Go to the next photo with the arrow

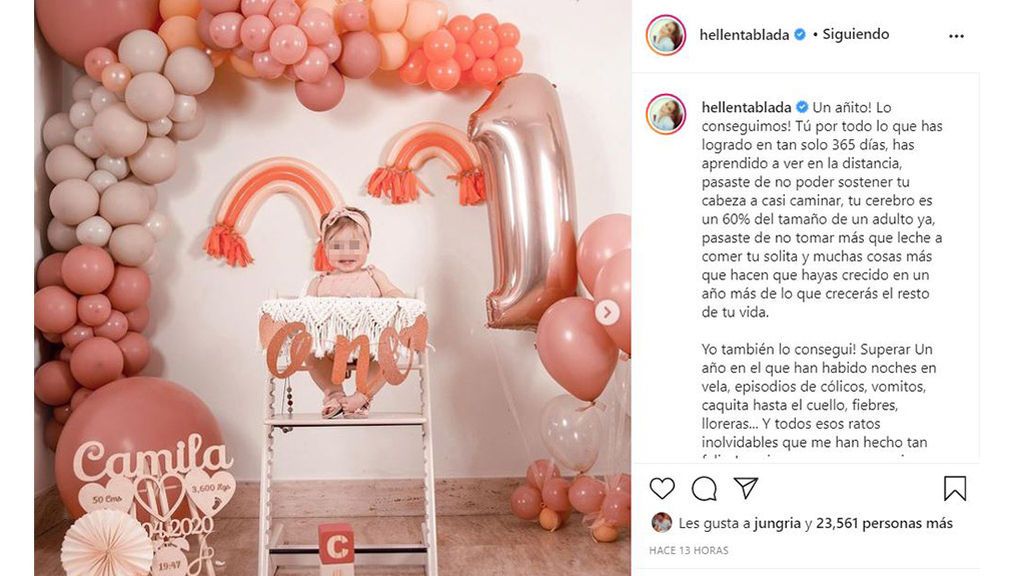tap(607, 312)
